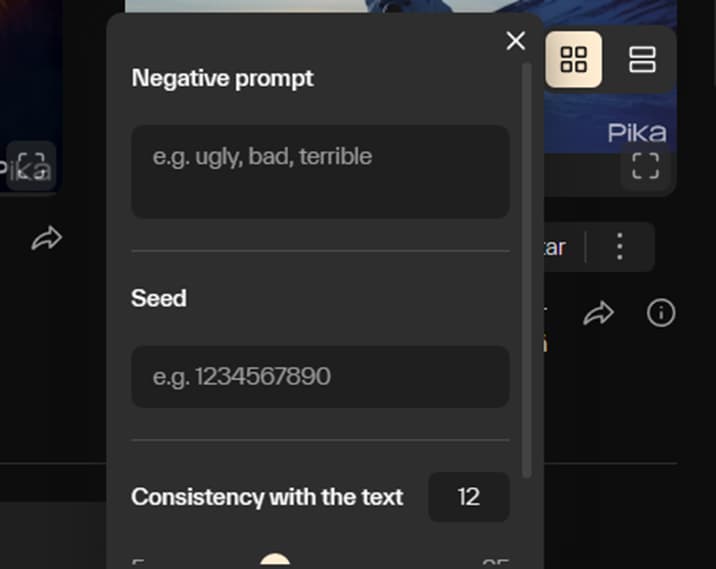The width and height of the screenshot is (716, 569).
Task: Switch to grid view layout
Action: tap(573, 59)
